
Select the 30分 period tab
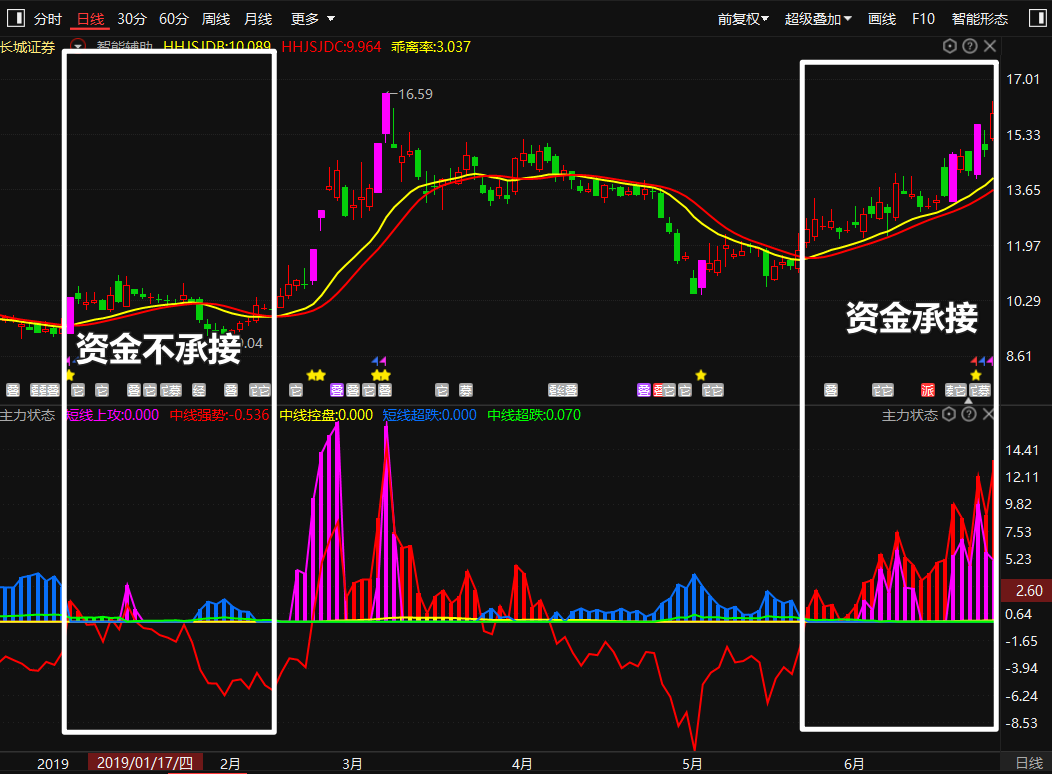pos(131,19)
